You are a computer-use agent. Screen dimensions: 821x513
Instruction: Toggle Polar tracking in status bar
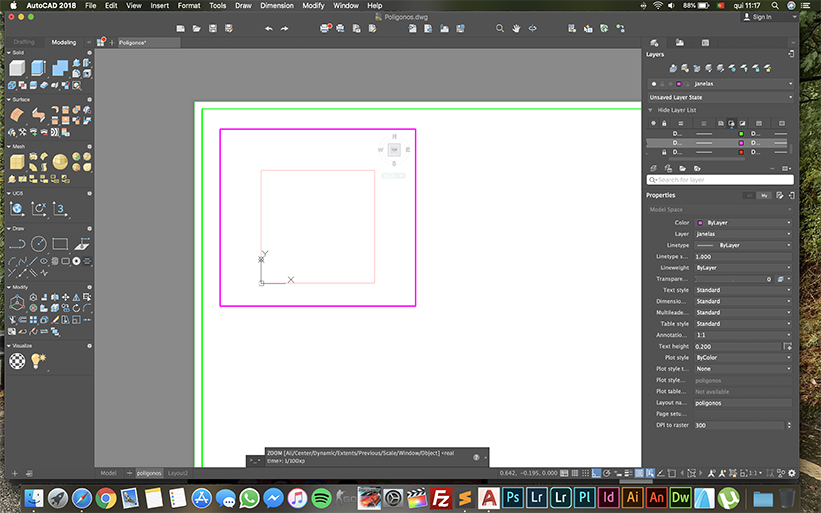(x=607, y=473)
